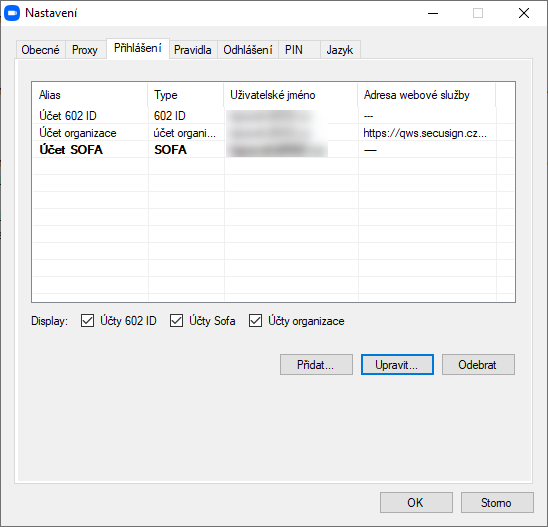
Task: Open the Pravidla tab
Action: tap(193, 50)
